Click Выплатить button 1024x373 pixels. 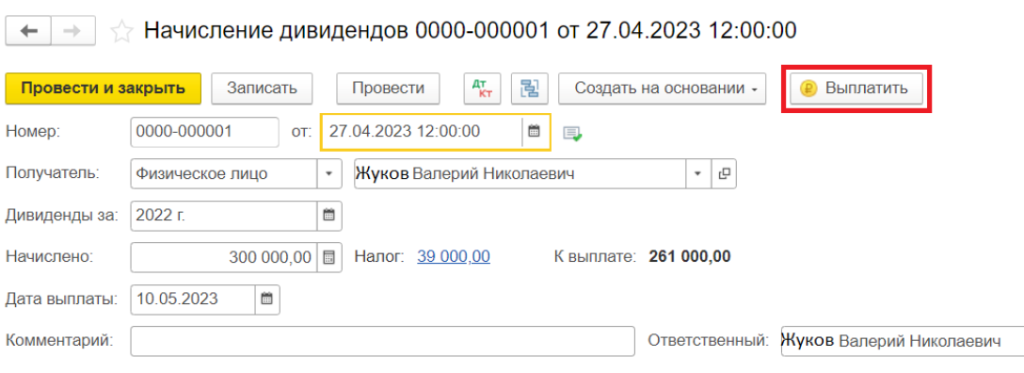point(856,88)
